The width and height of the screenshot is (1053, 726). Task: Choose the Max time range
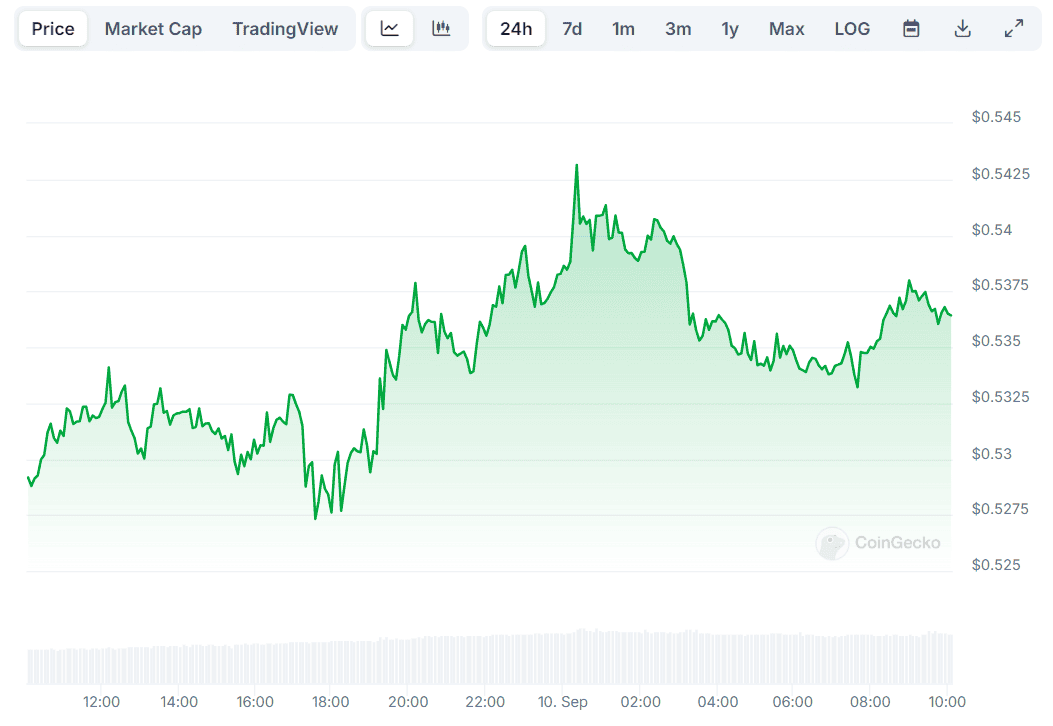(786, 29)
